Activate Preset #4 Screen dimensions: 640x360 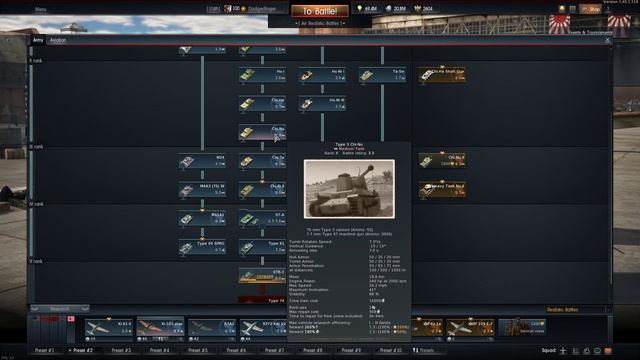pyautogui.click(x=159, y=350)
